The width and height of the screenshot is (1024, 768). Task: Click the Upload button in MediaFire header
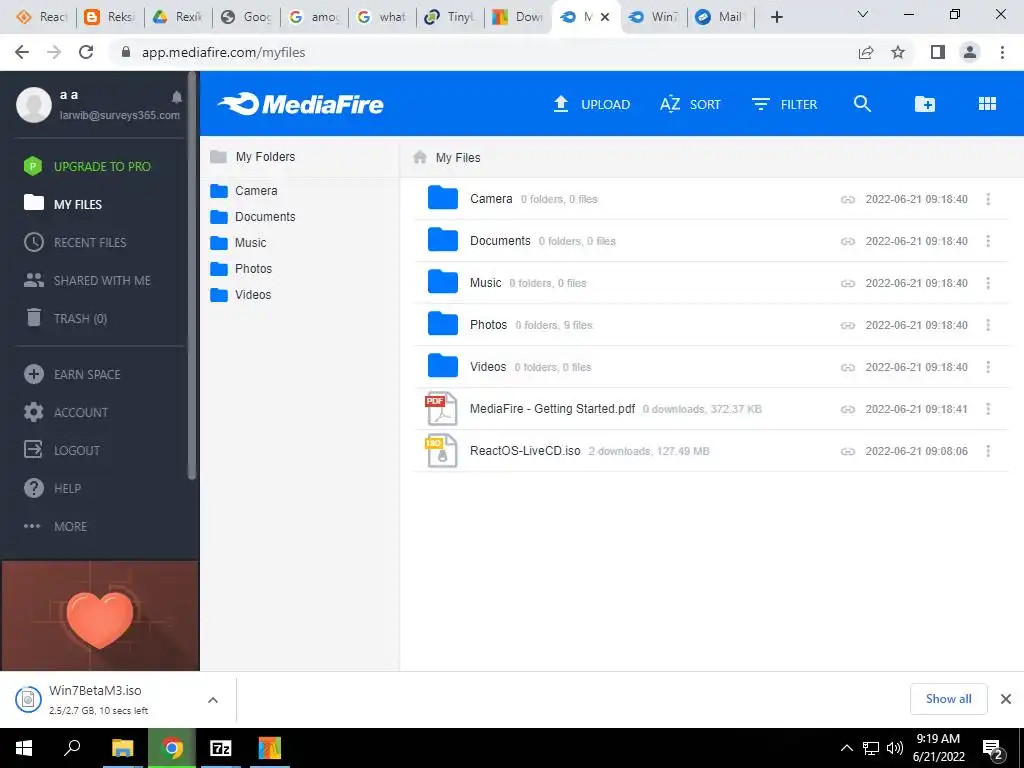click(592, 104)
